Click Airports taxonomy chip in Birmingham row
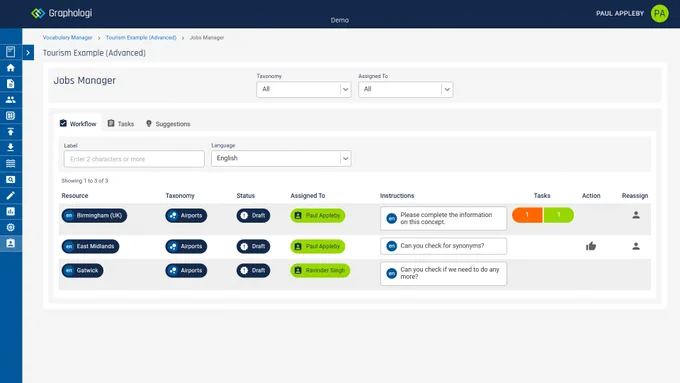Screen dimensions: 680x383 pyautogui.click(x=186, y=216)
